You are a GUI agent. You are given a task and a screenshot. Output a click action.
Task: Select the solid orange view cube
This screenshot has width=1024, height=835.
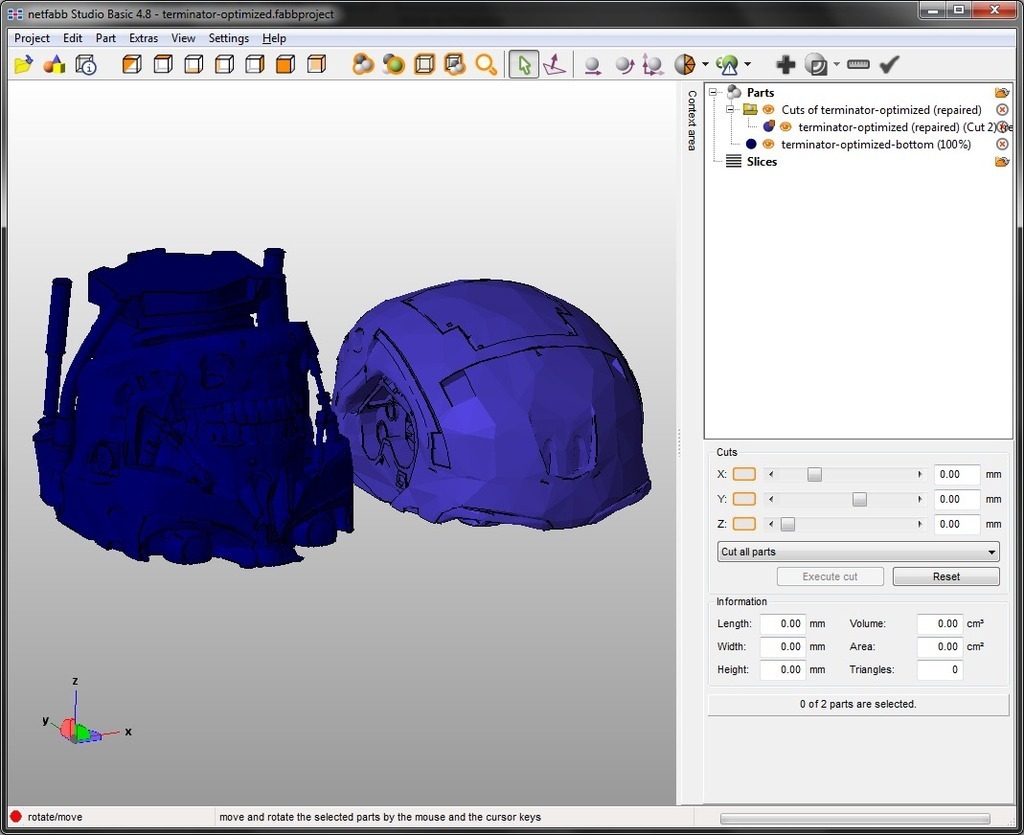coord(285,64)
